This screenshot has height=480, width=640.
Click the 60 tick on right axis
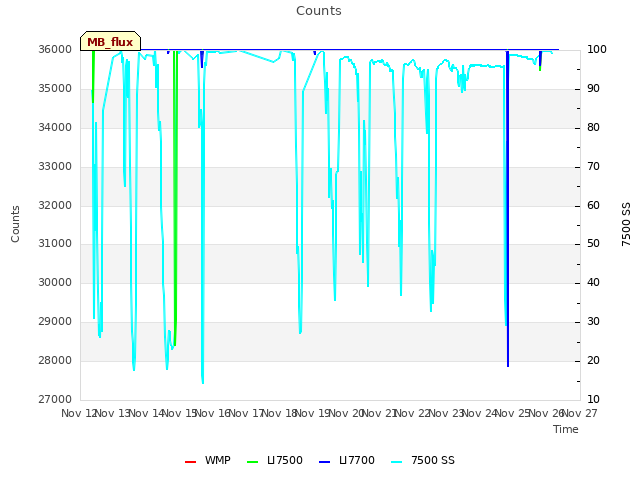tap(593, 205)
